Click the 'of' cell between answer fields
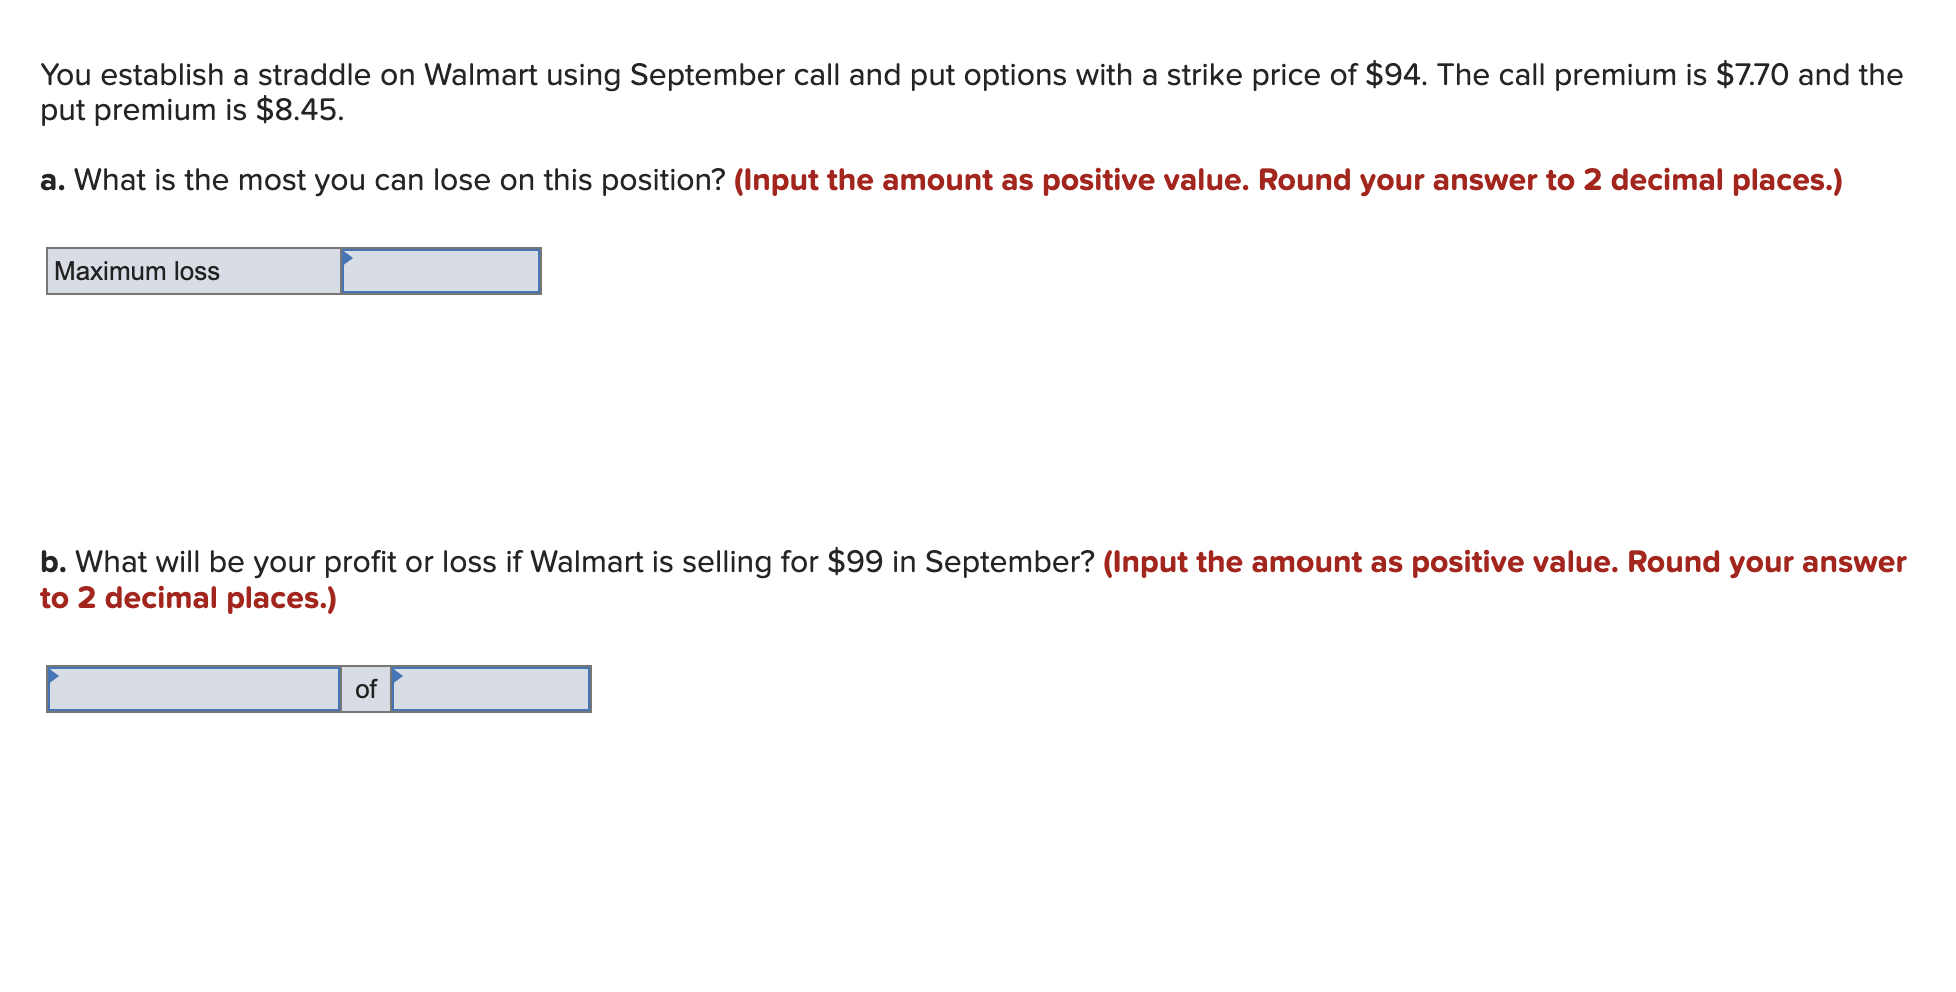1956x992 pixels. [x=366, y=689]
